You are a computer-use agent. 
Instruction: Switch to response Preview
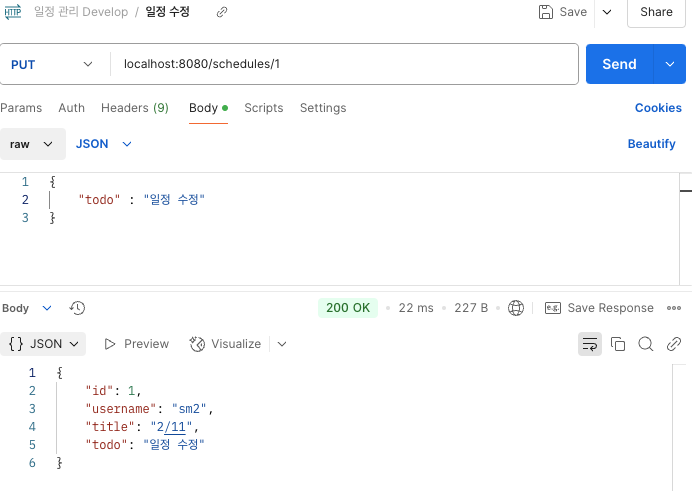pyautogui.click(x=136, y=344)
